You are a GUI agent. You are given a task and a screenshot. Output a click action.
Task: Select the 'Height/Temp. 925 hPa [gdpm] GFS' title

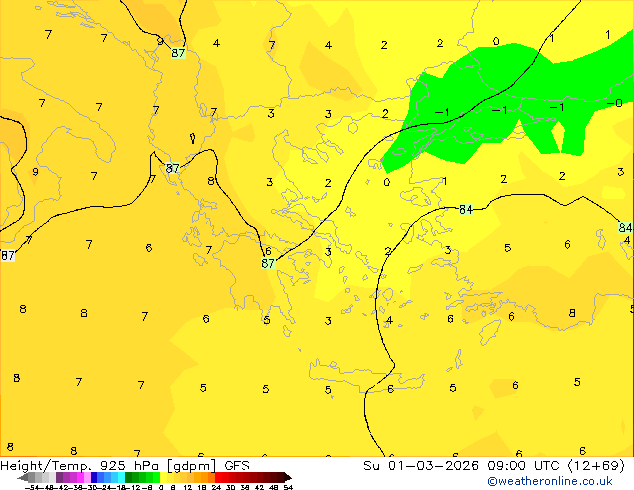125,466
